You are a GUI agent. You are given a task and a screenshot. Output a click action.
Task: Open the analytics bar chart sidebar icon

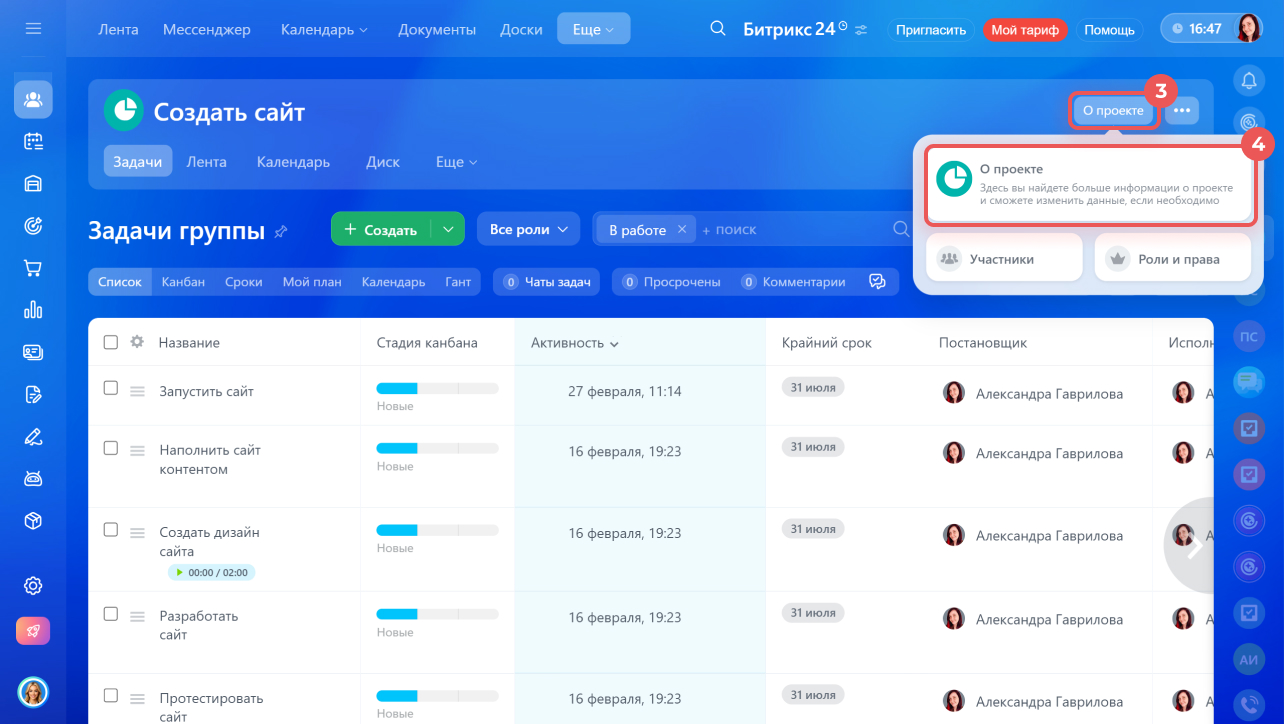(33, 310)
